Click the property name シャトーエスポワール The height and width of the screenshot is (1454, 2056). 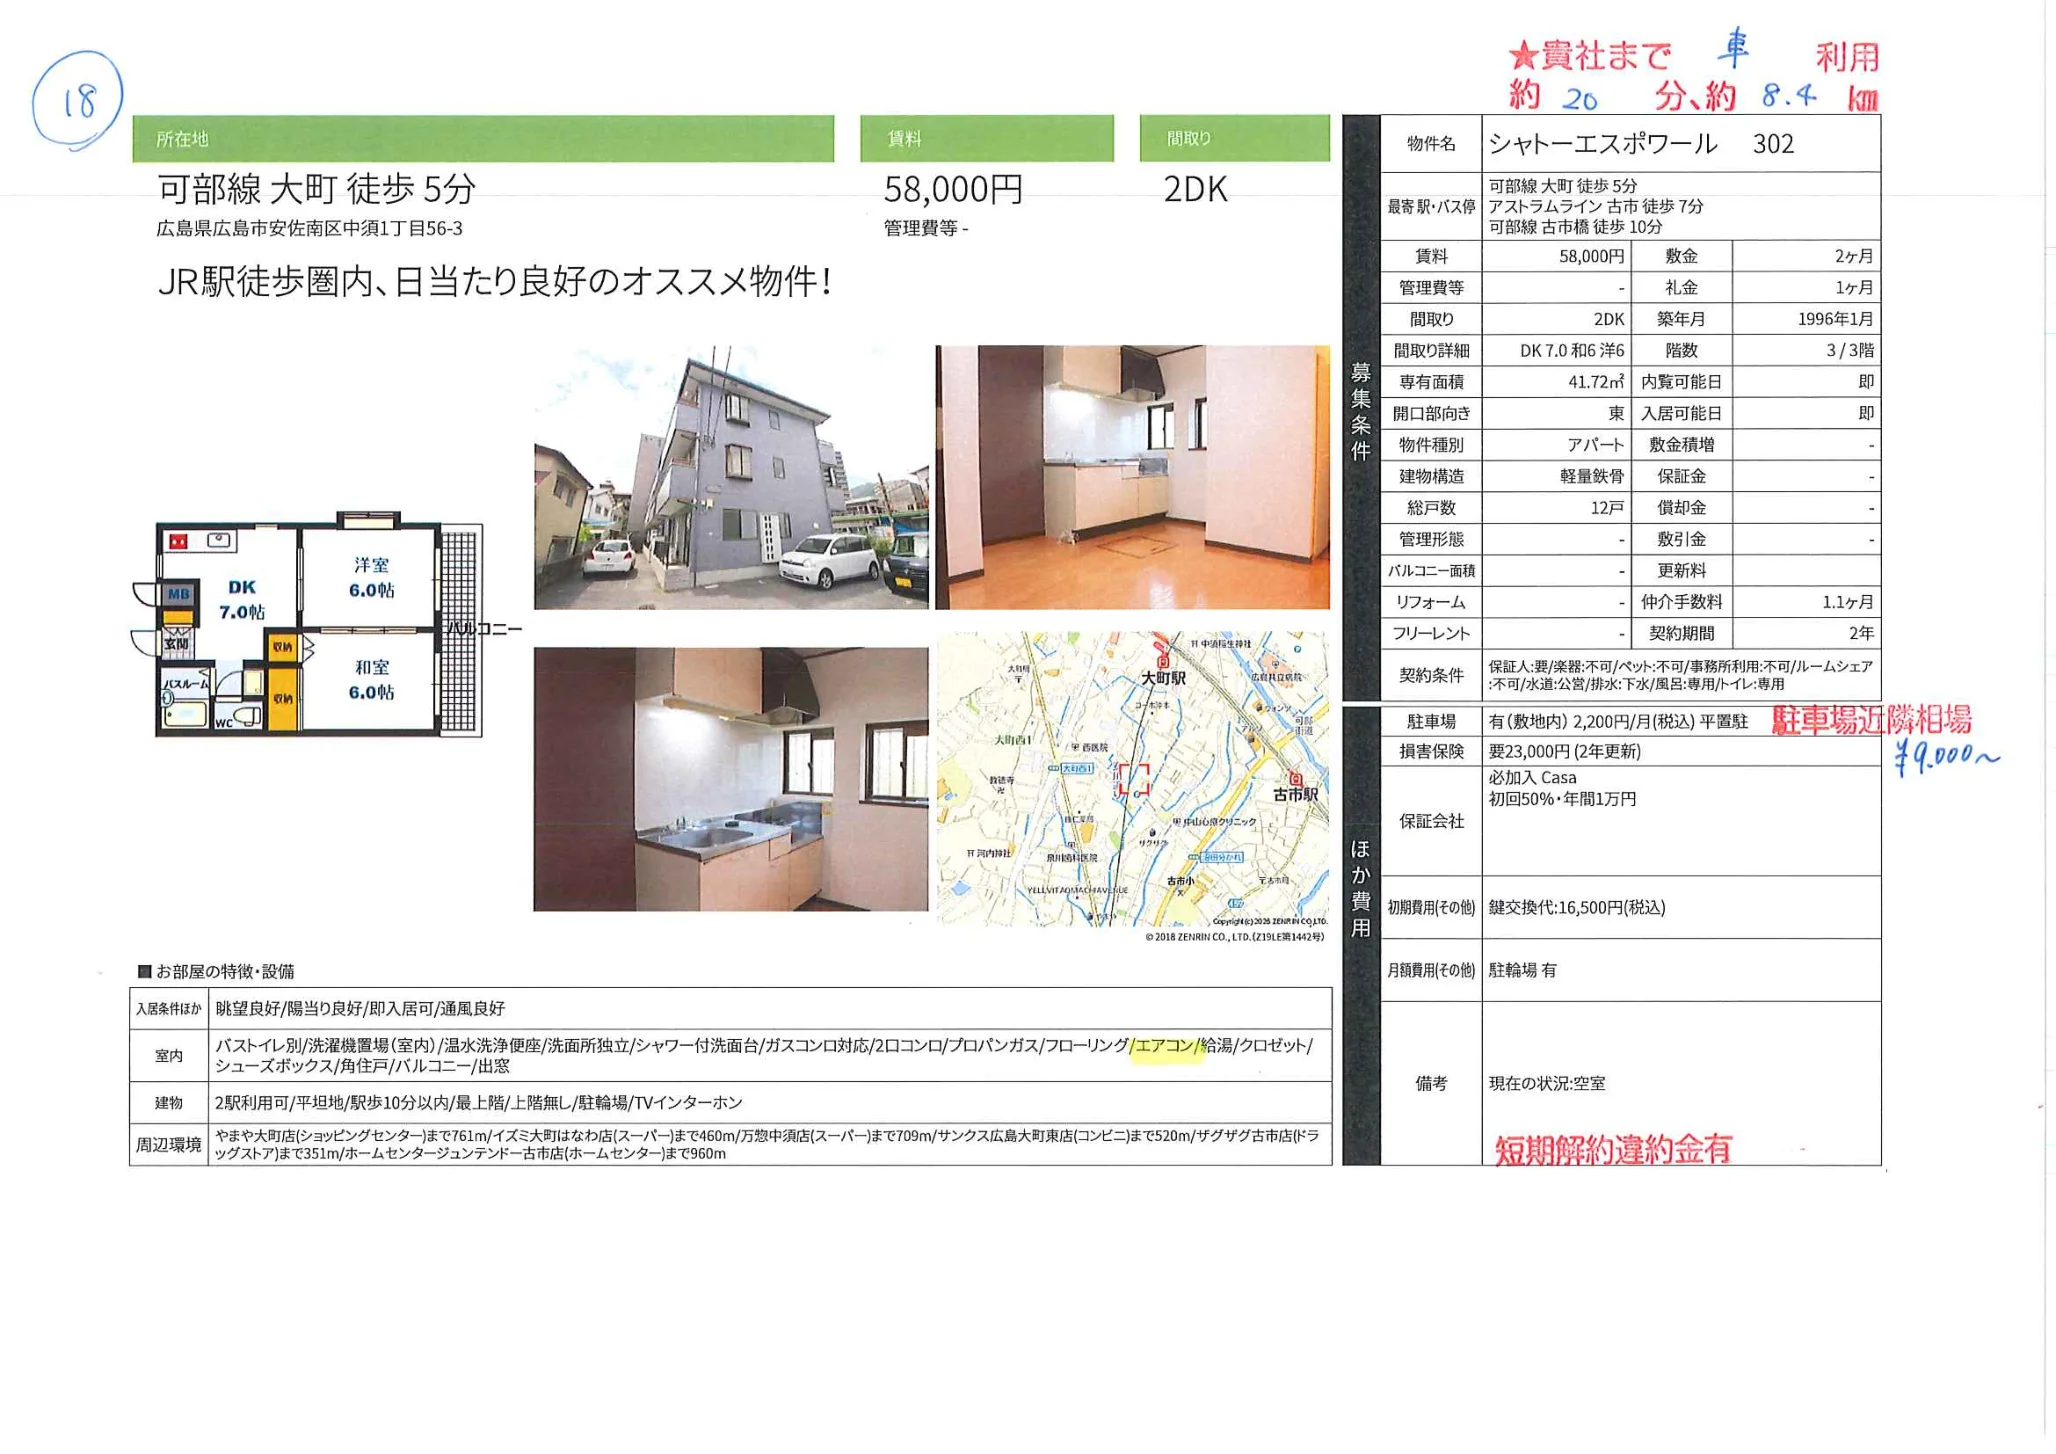(x=1603, y=144)
